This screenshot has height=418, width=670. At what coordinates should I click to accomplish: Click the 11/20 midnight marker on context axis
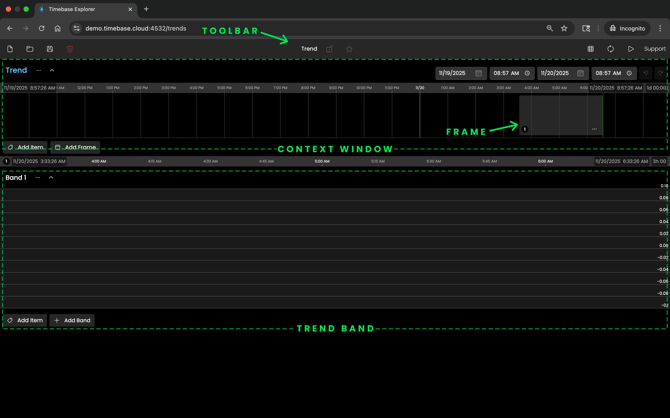pos(420,88)
